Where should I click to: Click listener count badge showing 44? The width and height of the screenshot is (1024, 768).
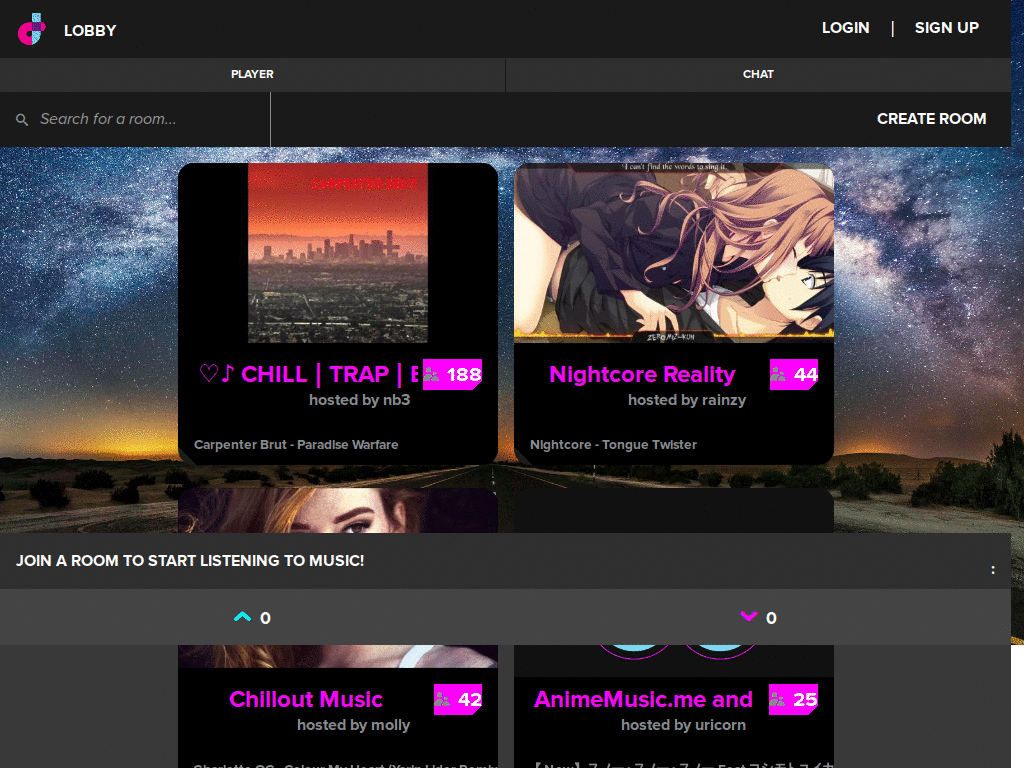794,374
